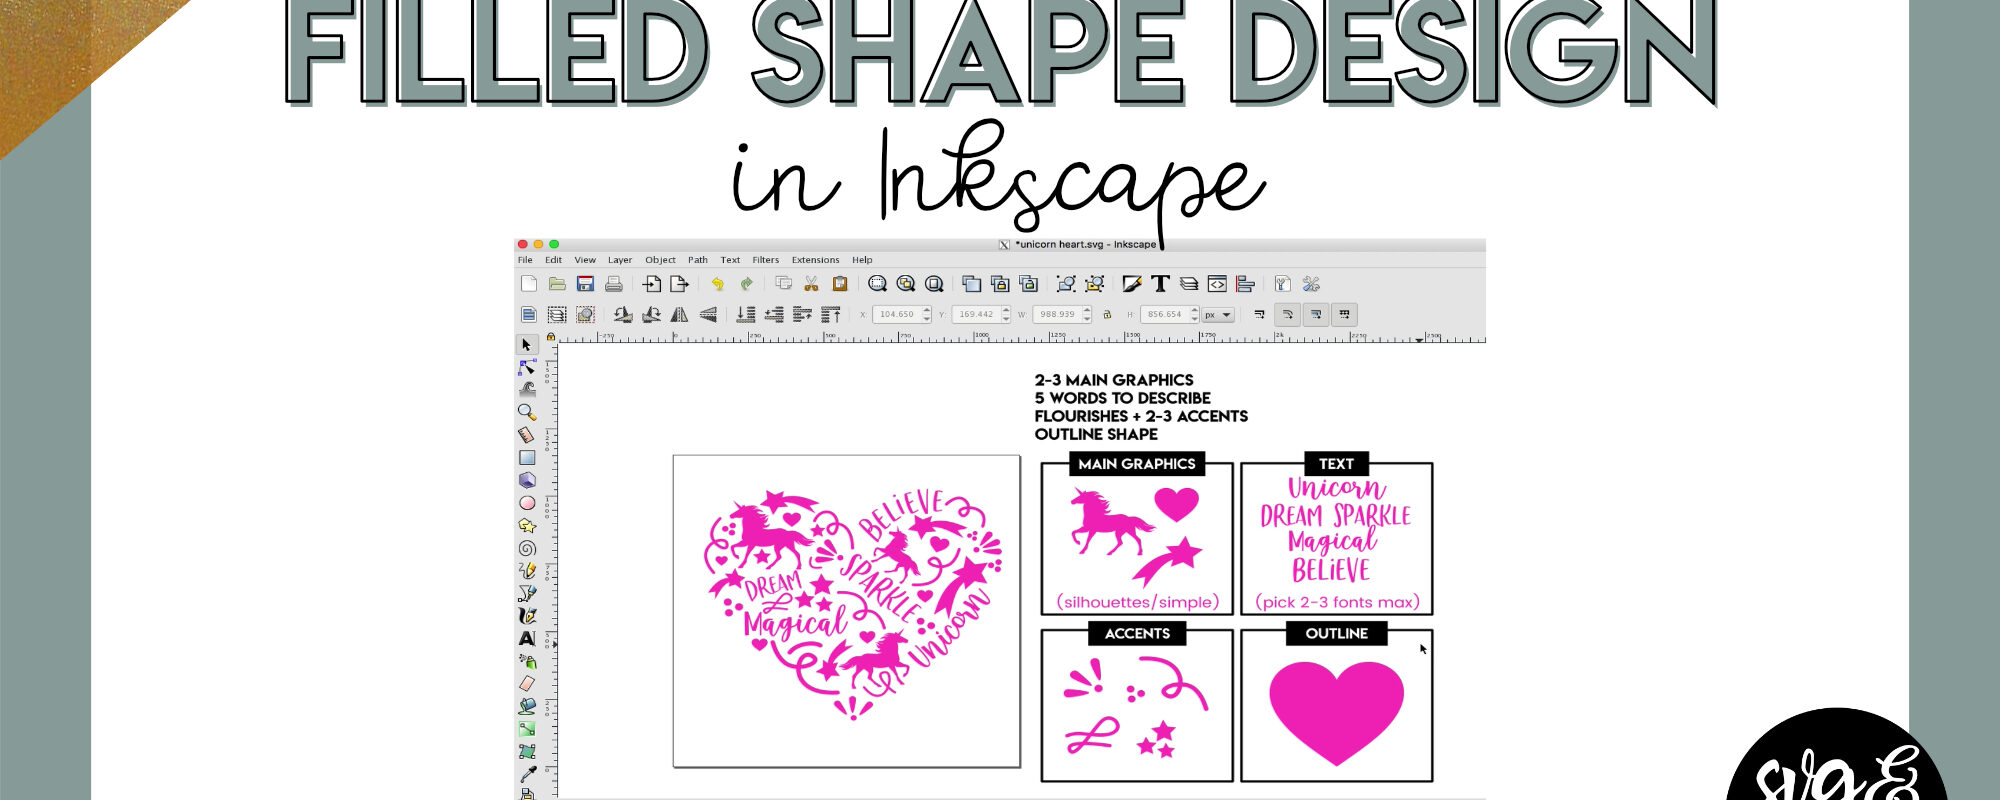Toggle move gradients with object
This screenshot has width=2000, height=800.
point(1316,314)
